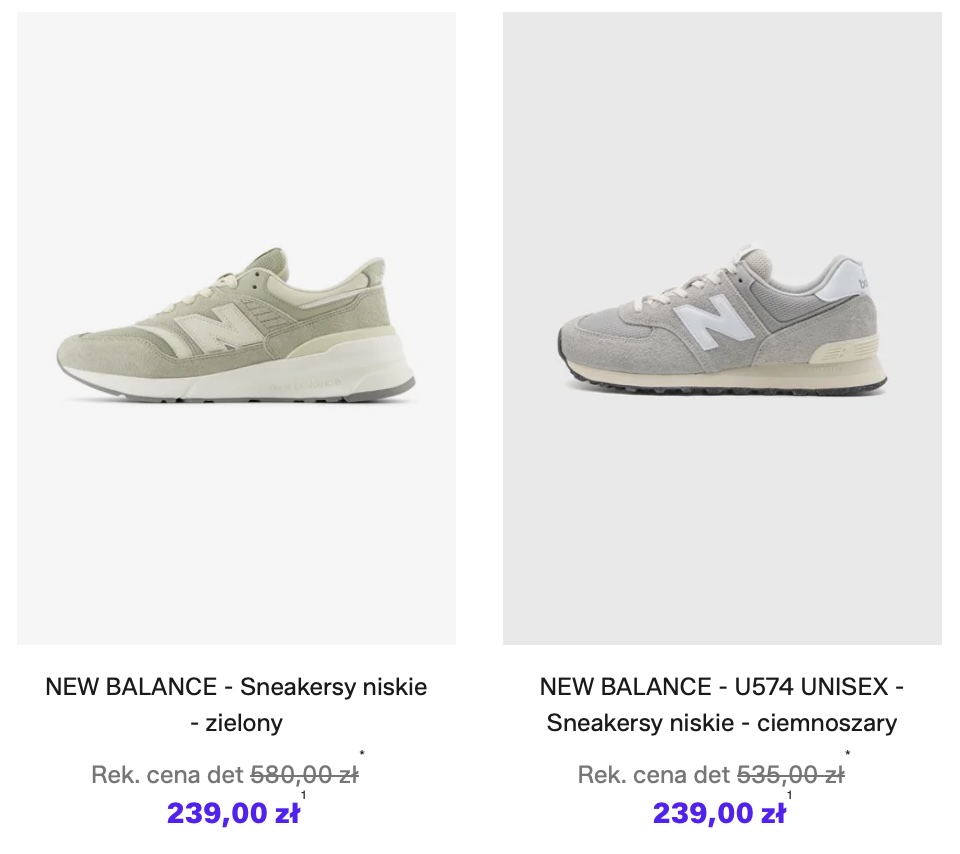This screenshot has width=960, height=854.
Task: Select the green sneaker's 239,00 zł price
Action: (233, 813)
